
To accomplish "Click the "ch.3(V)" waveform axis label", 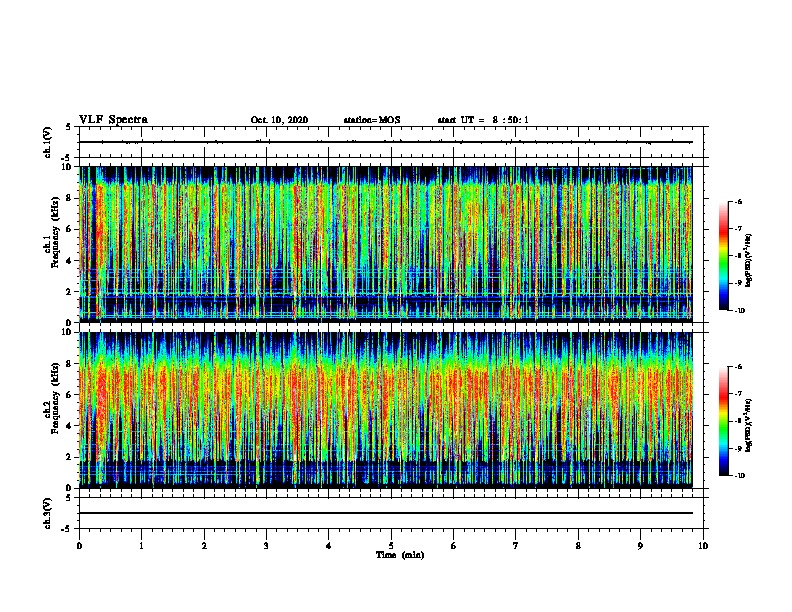I will click(x=48, y=514).
